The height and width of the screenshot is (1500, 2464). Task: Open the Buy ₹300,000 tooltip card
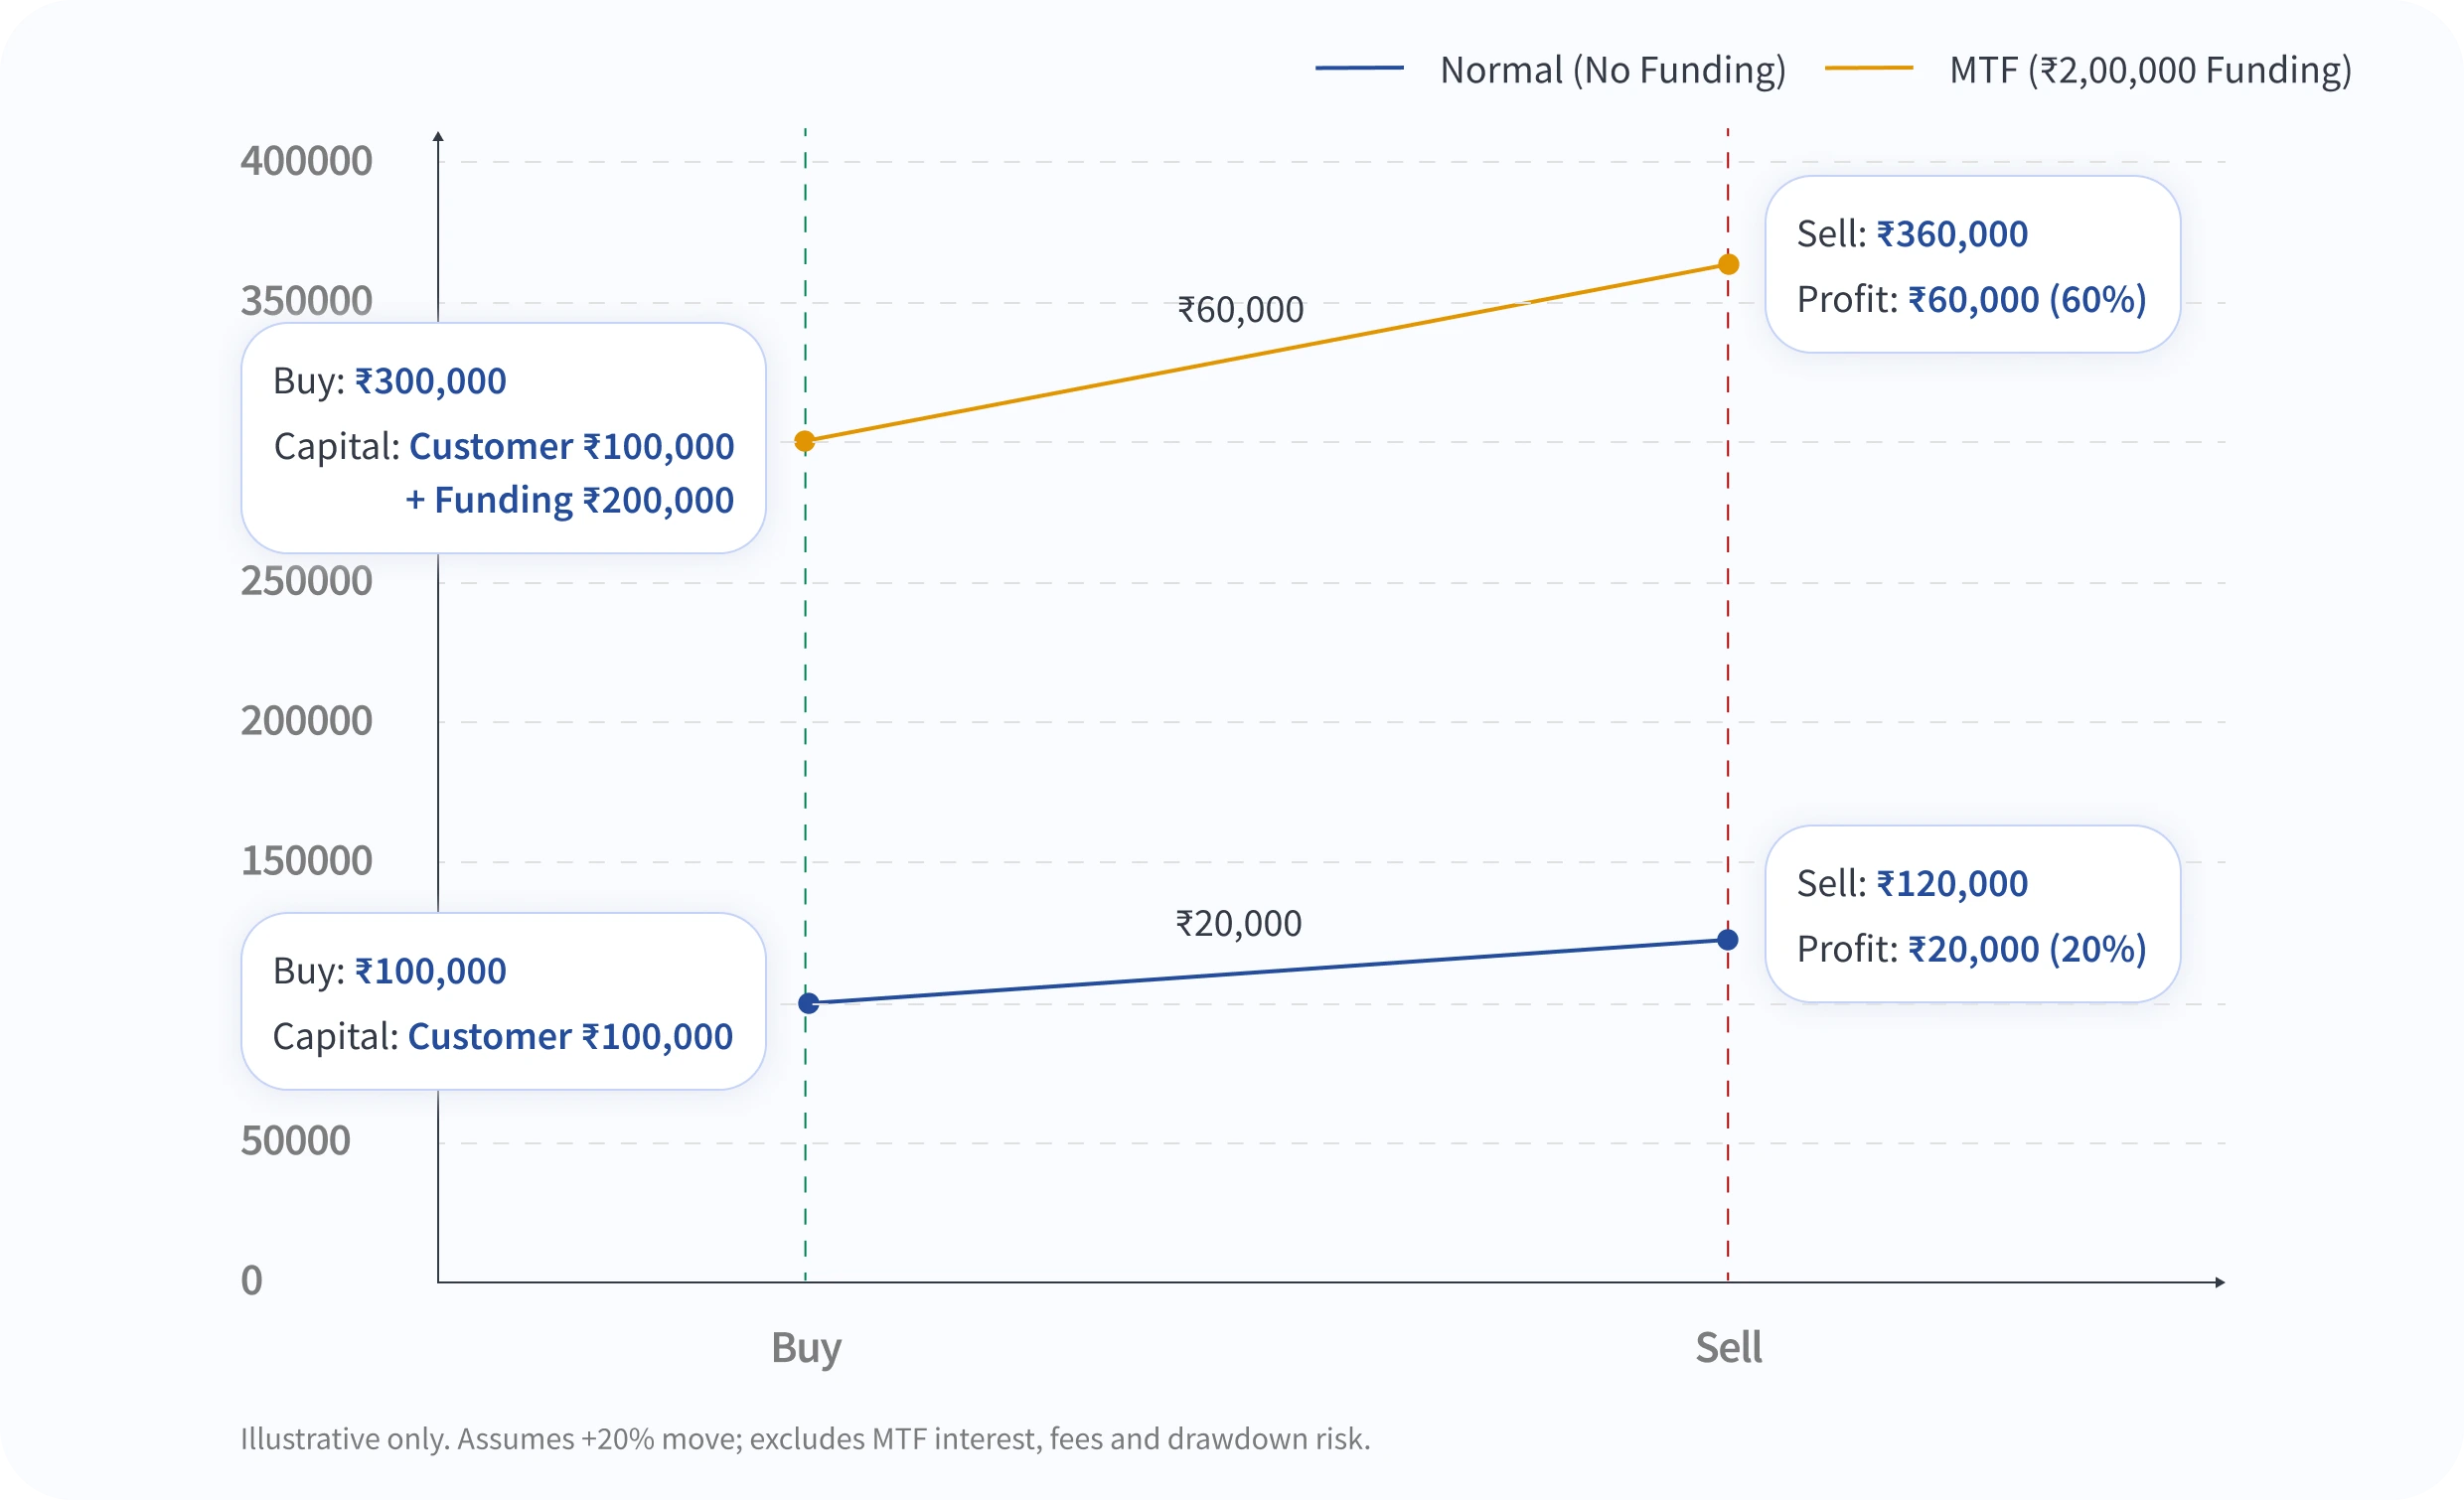tap(503, 438)
